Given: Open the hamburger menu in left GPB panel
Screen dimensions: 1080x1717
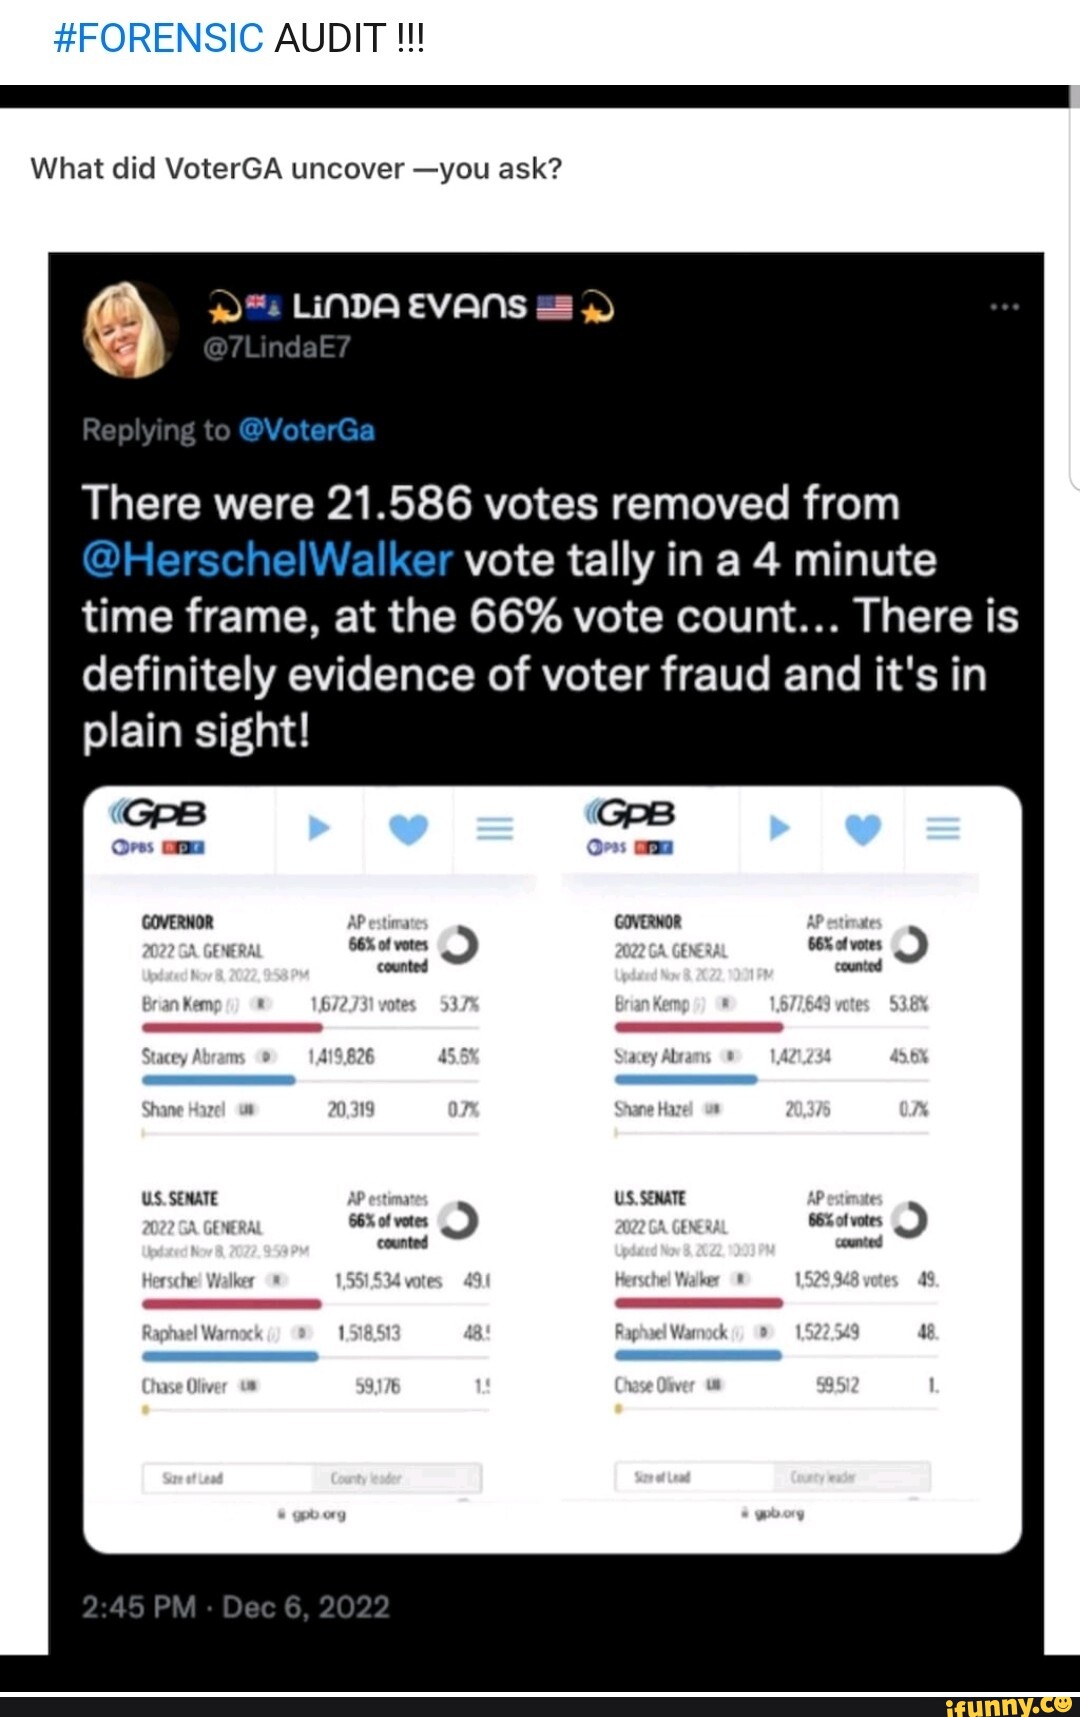Looking at the screenshot, I should click(x=494, y=828).
